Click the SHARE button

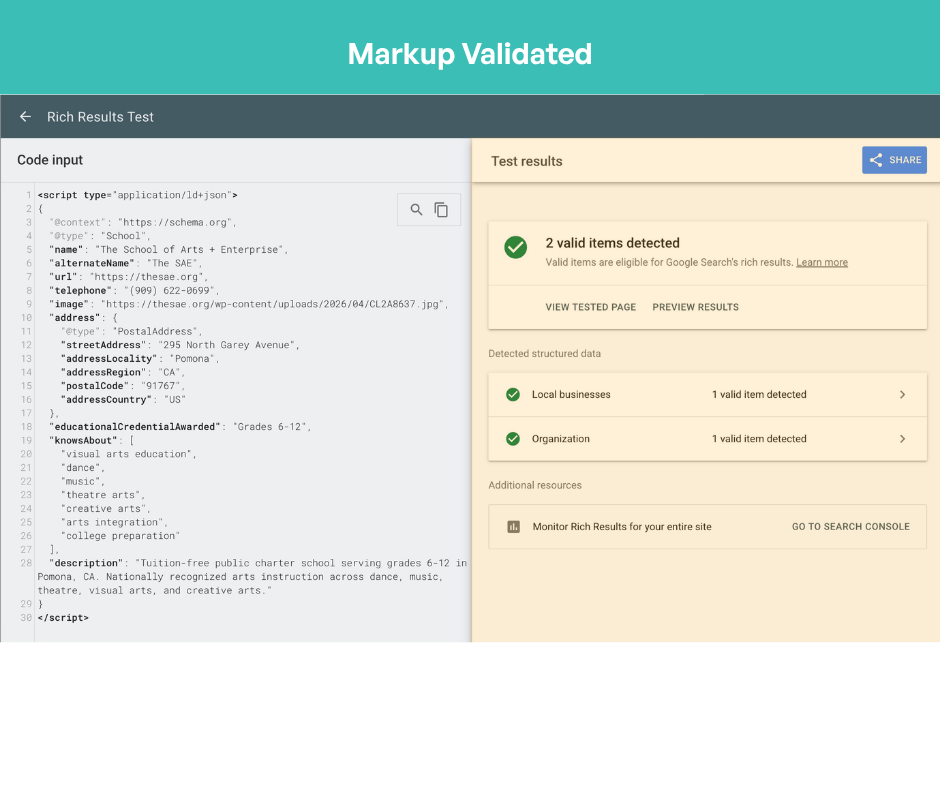point(894,160)
